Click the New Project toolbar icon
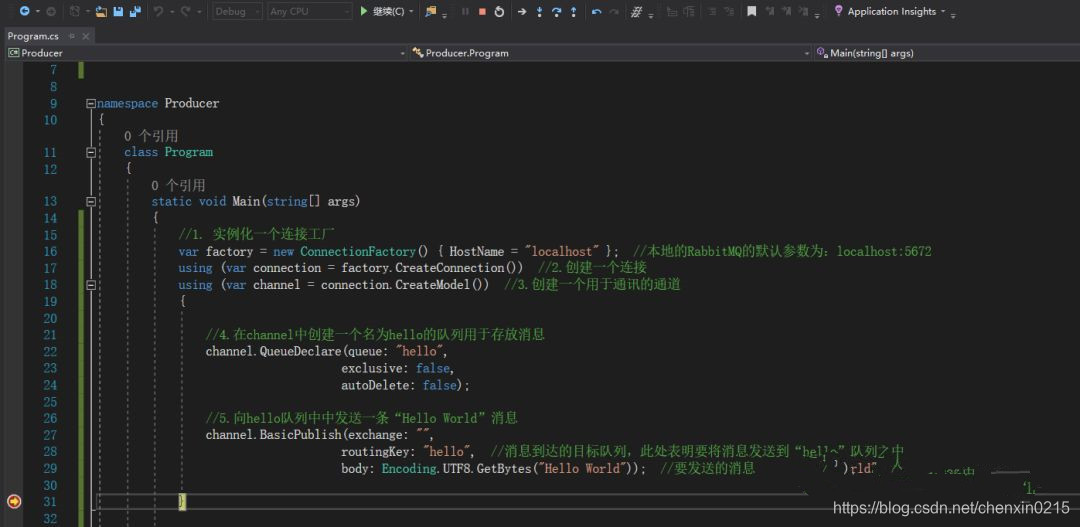 (x=76, y=11)
